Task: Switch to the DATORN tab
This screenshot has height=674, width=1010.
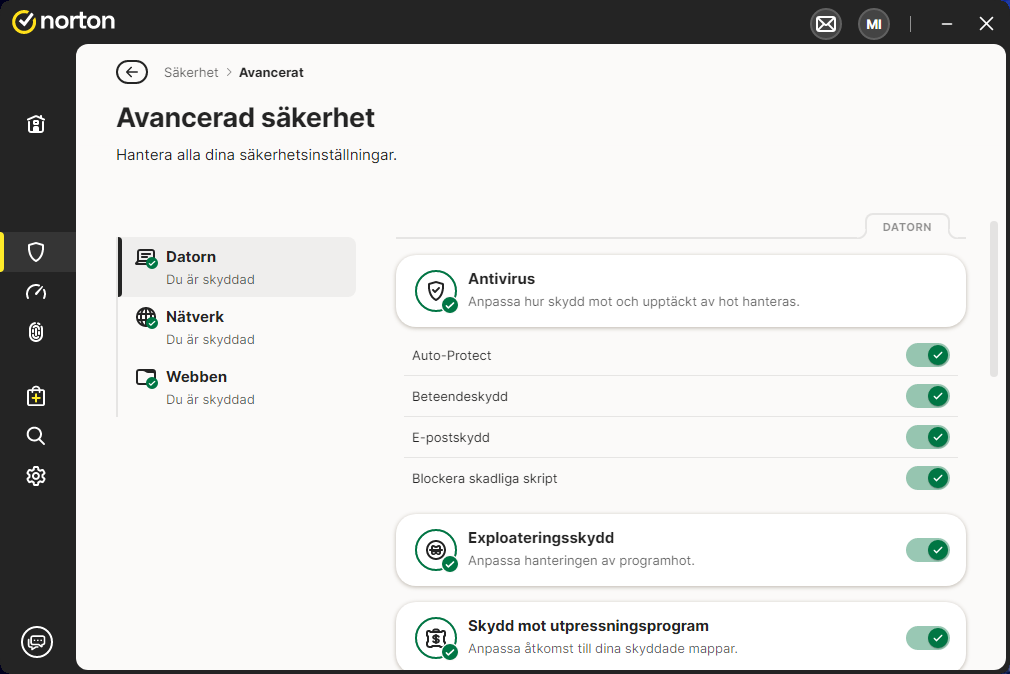Action: [x=906, y=227]
